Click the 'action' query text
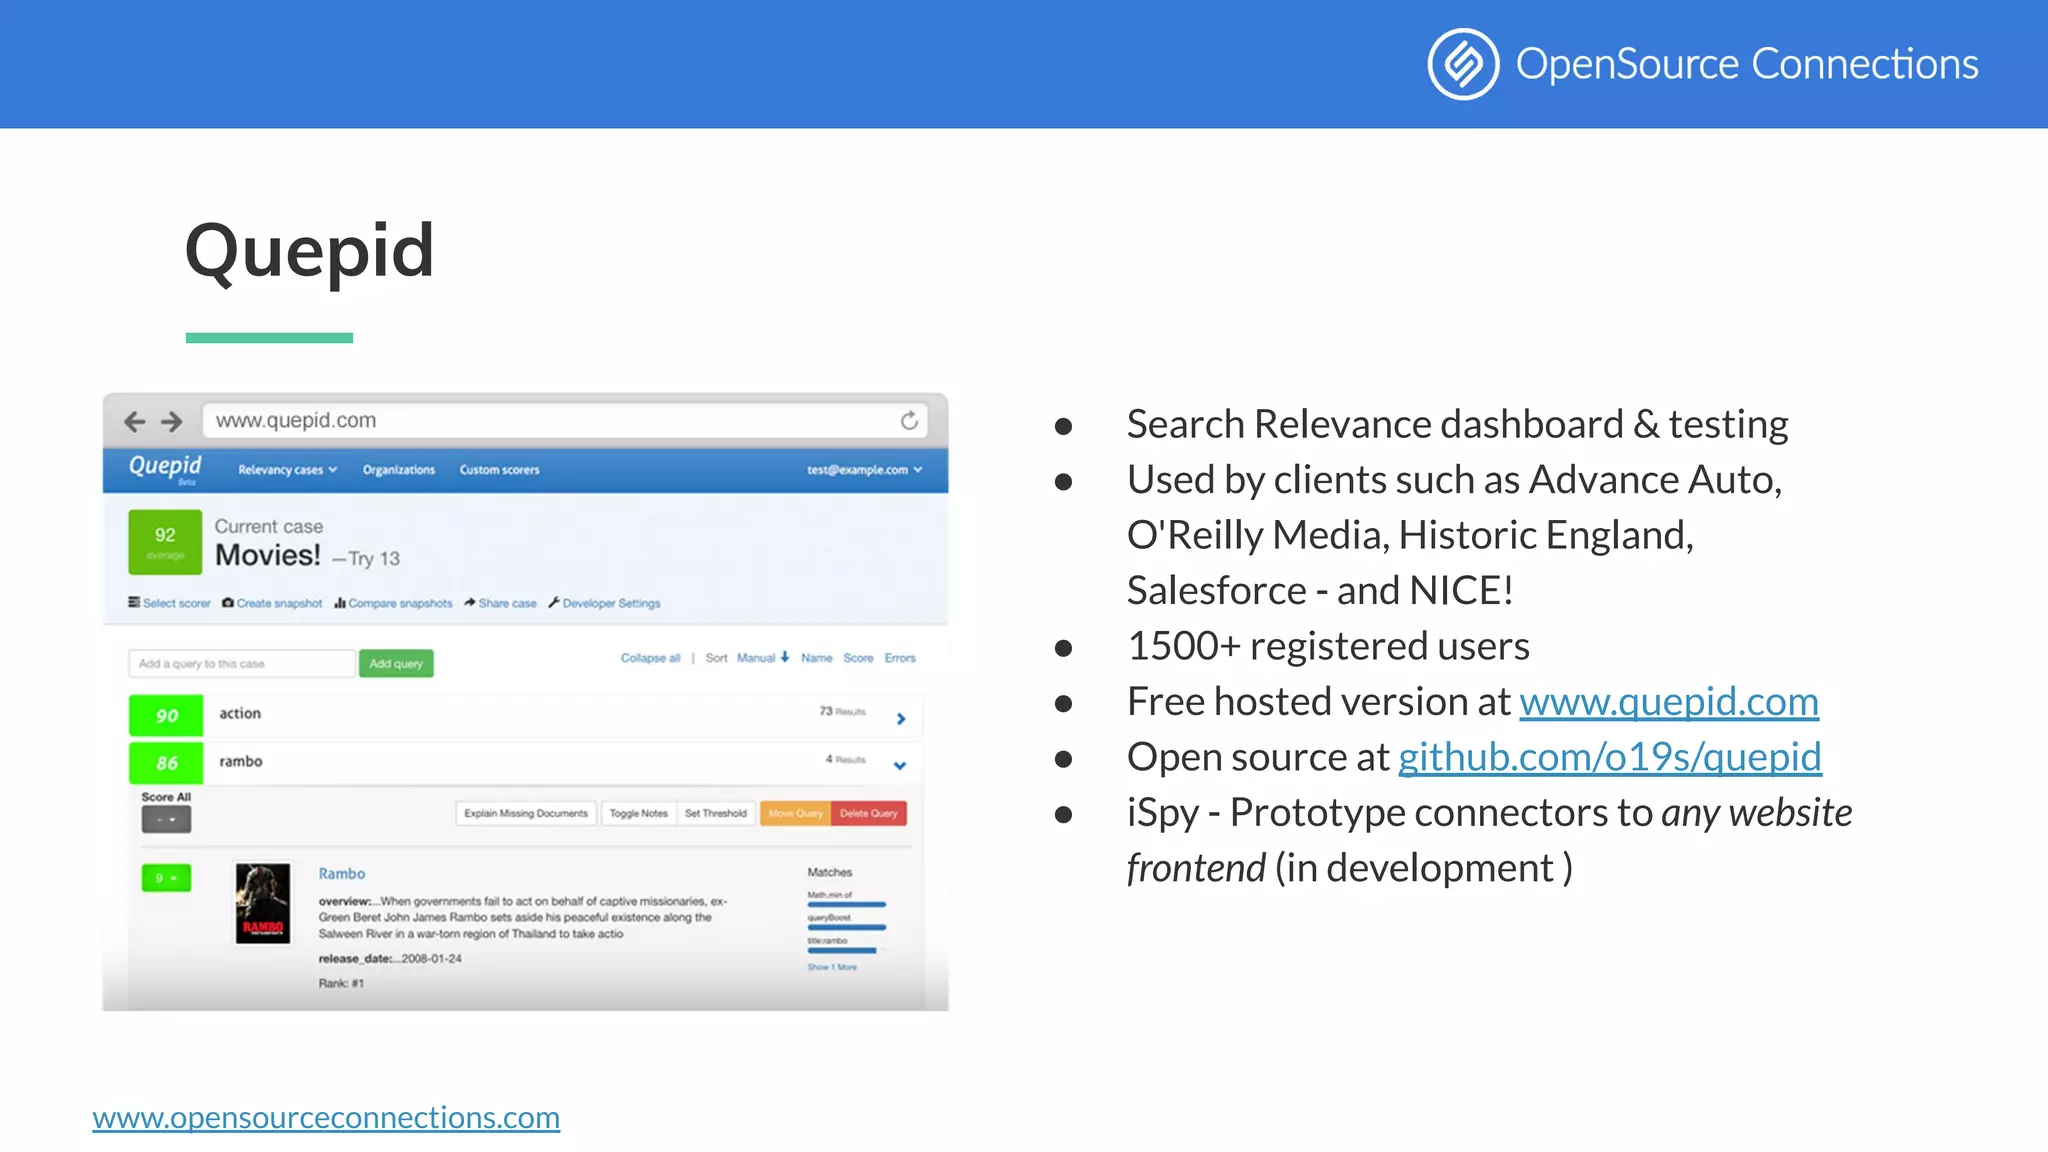Viewport: 2048px width, 1152px height. pos(240,713)
